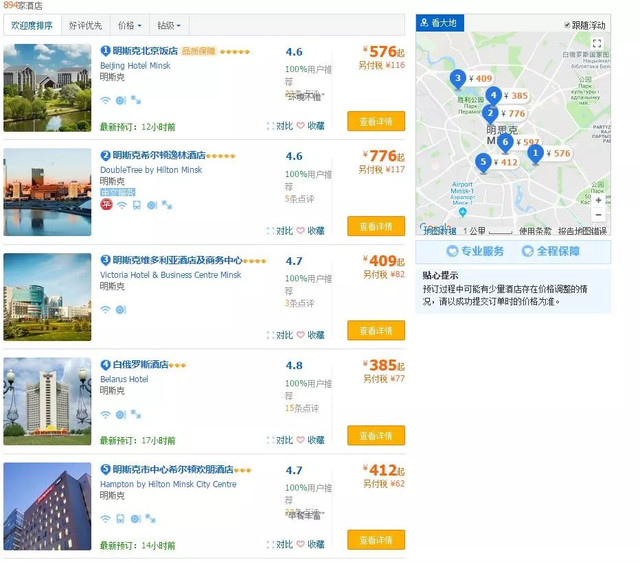640x562 pixels.
Task: Click map pin 5 for ¥412 hotel
Action: (483, 162)
